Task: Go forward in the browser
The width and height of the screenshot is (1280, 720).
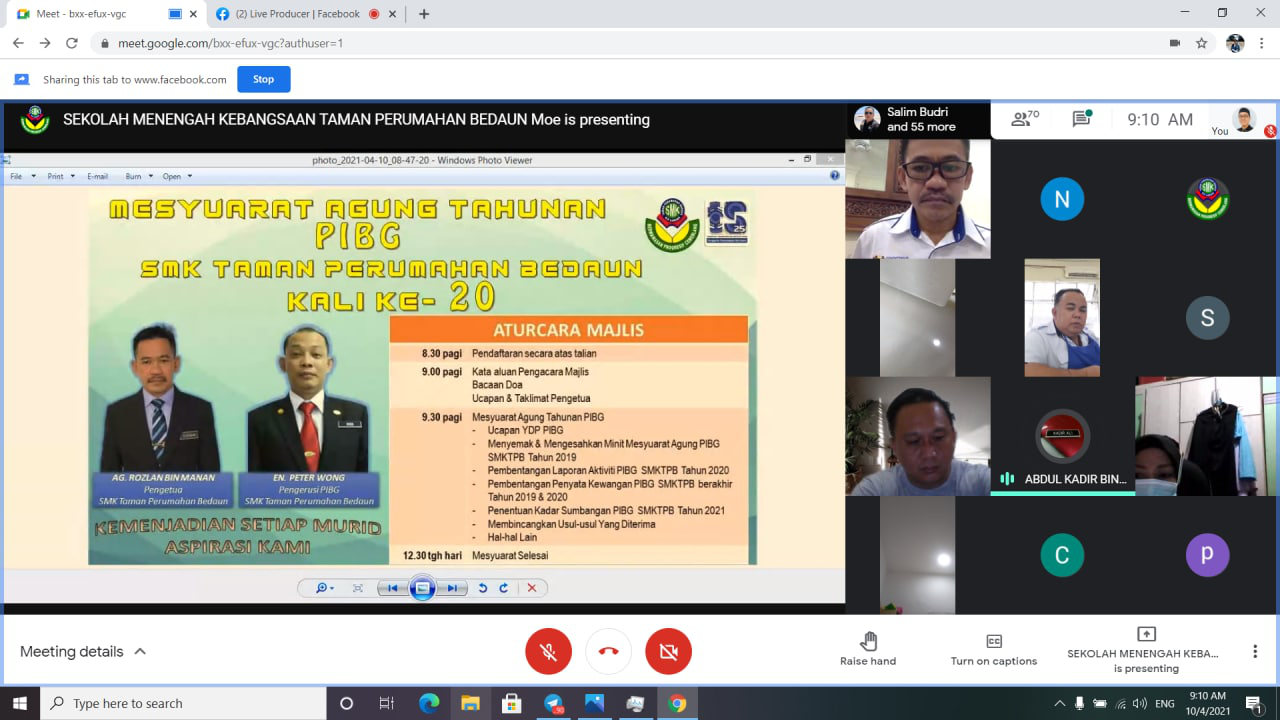Action: 45,43
